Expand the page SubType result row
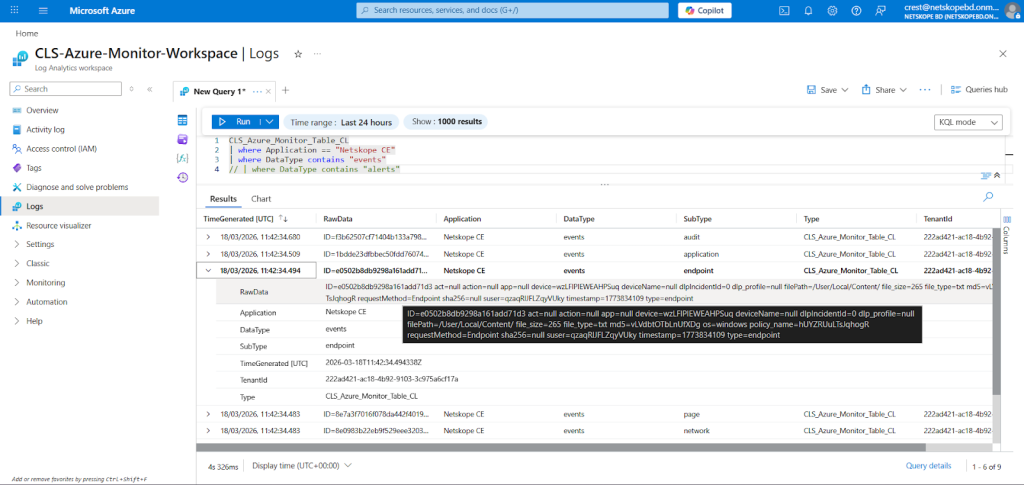This screenshot has width=1024, height=485. (208, 414)
